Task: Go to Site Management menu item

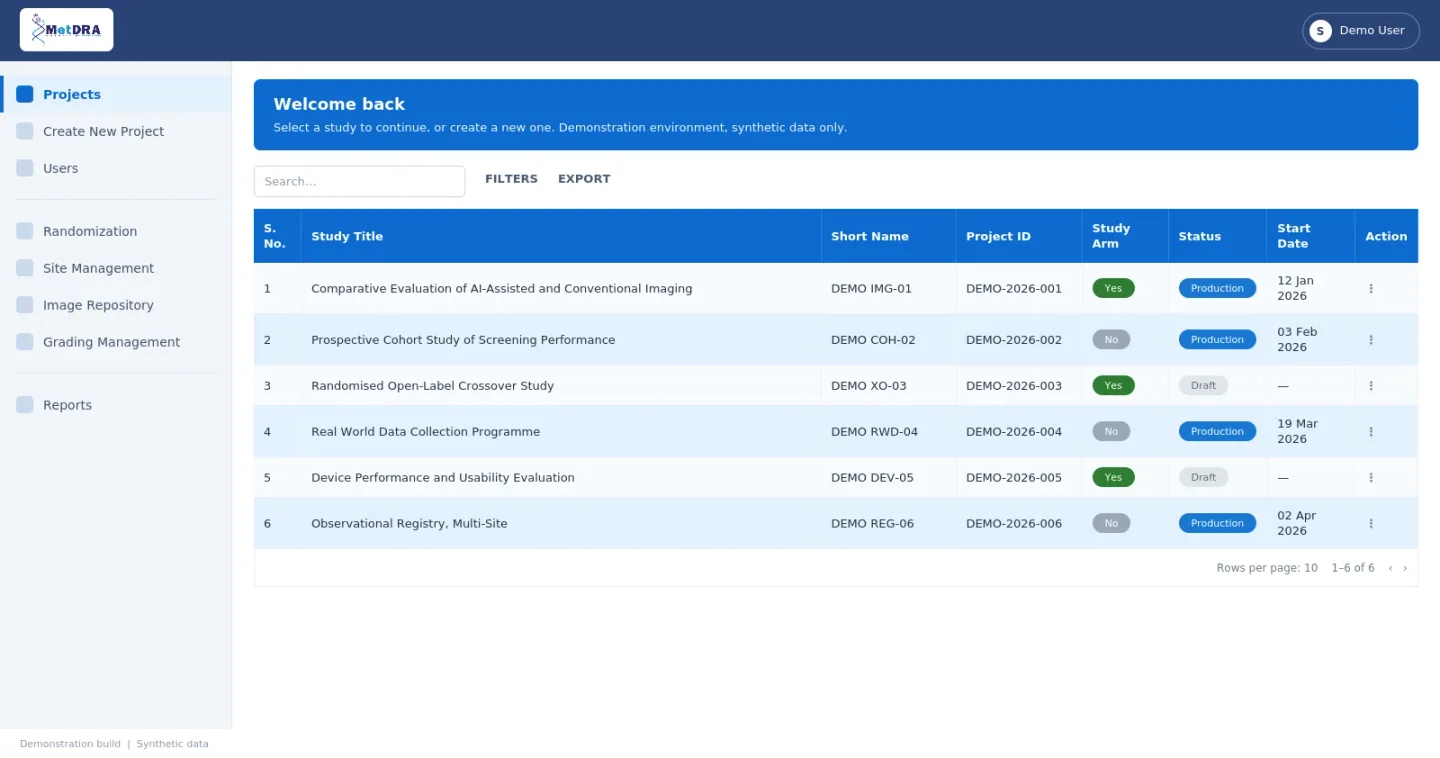Action: (x=116, y=268)
